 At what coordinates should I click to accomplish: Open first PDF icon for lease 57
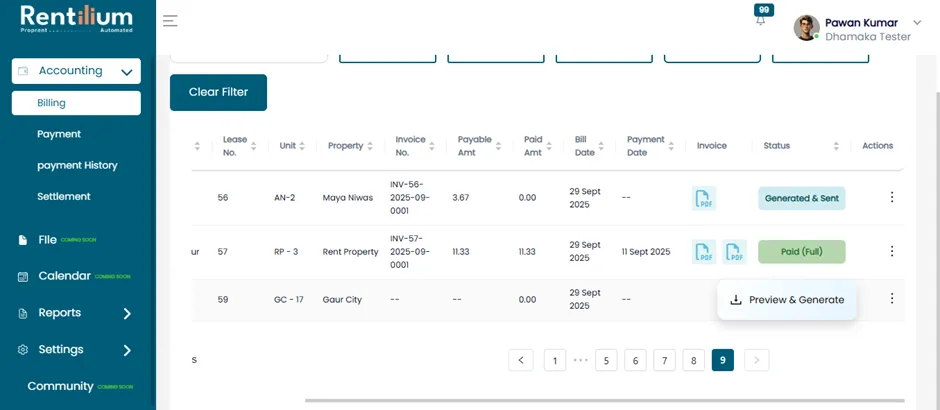704,252
